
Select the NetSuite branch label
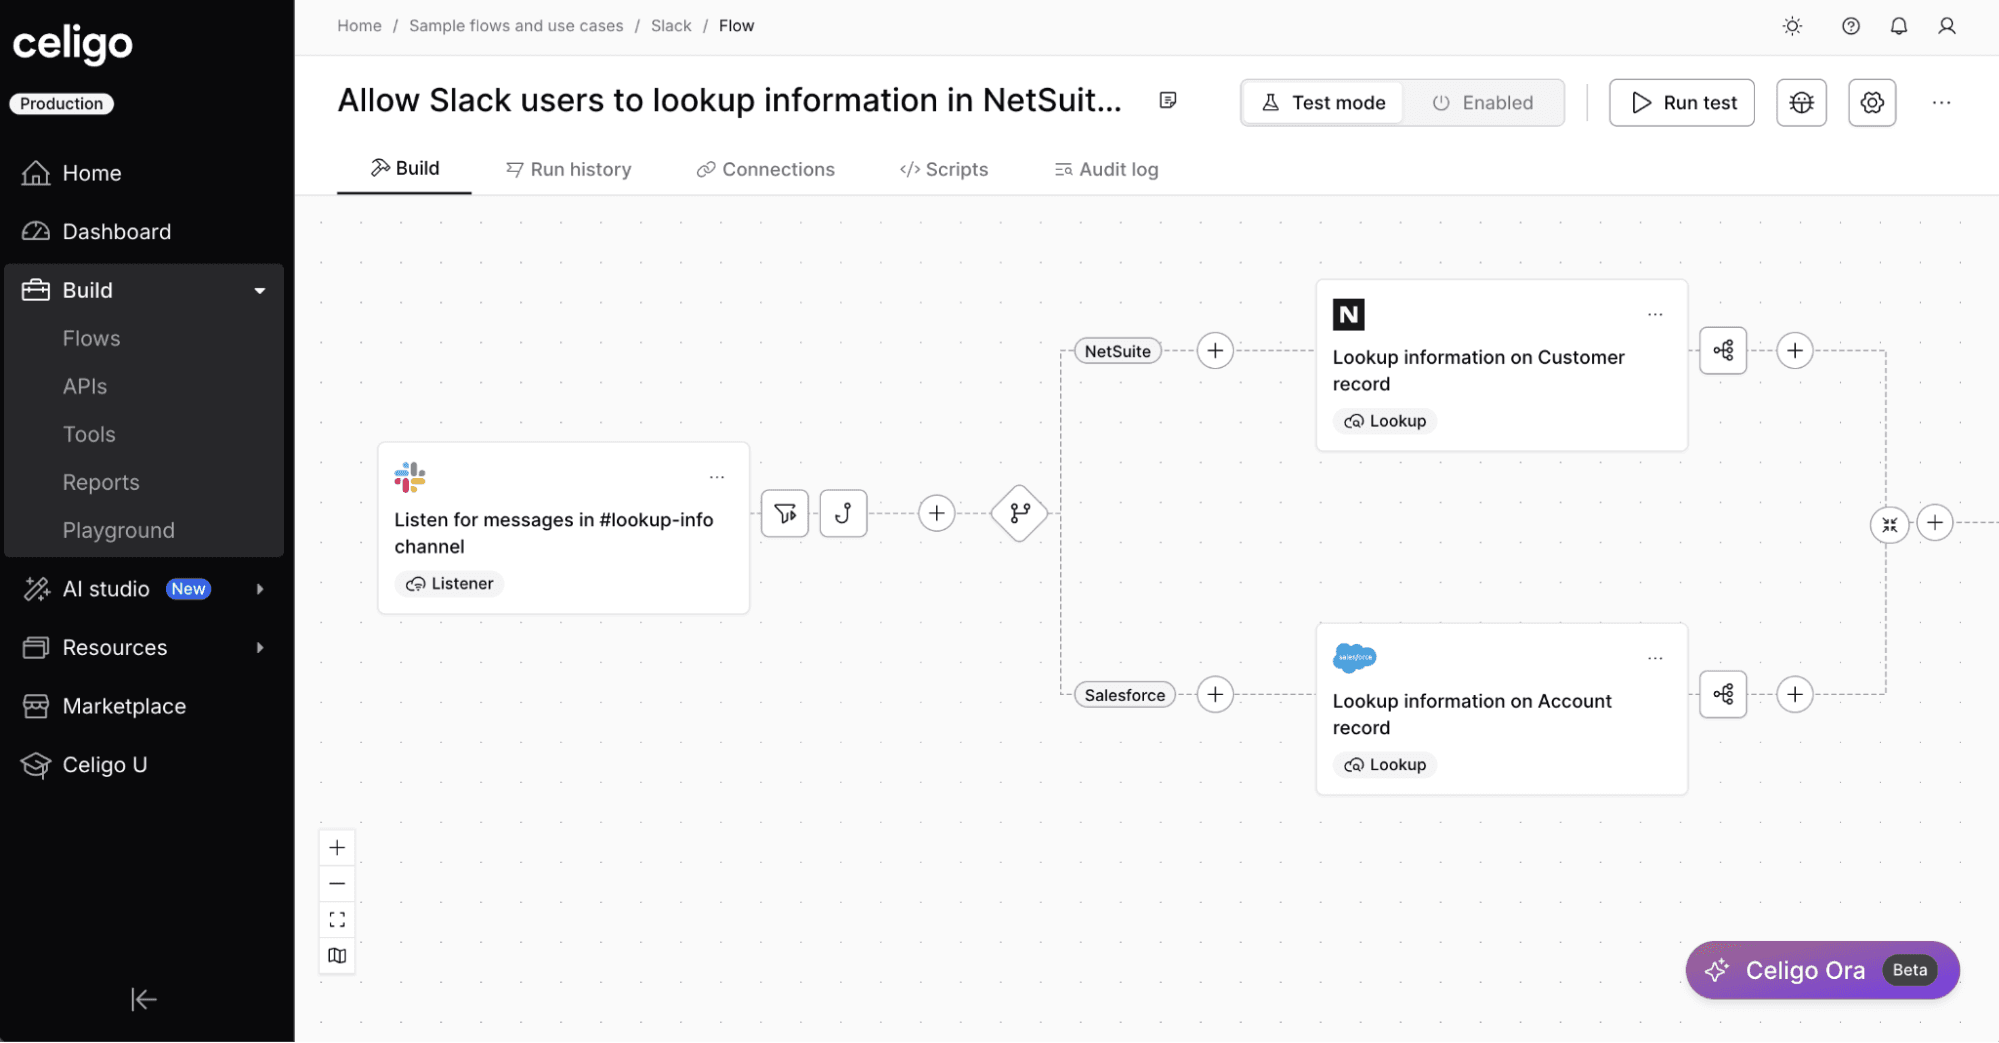pos(1117,352)
